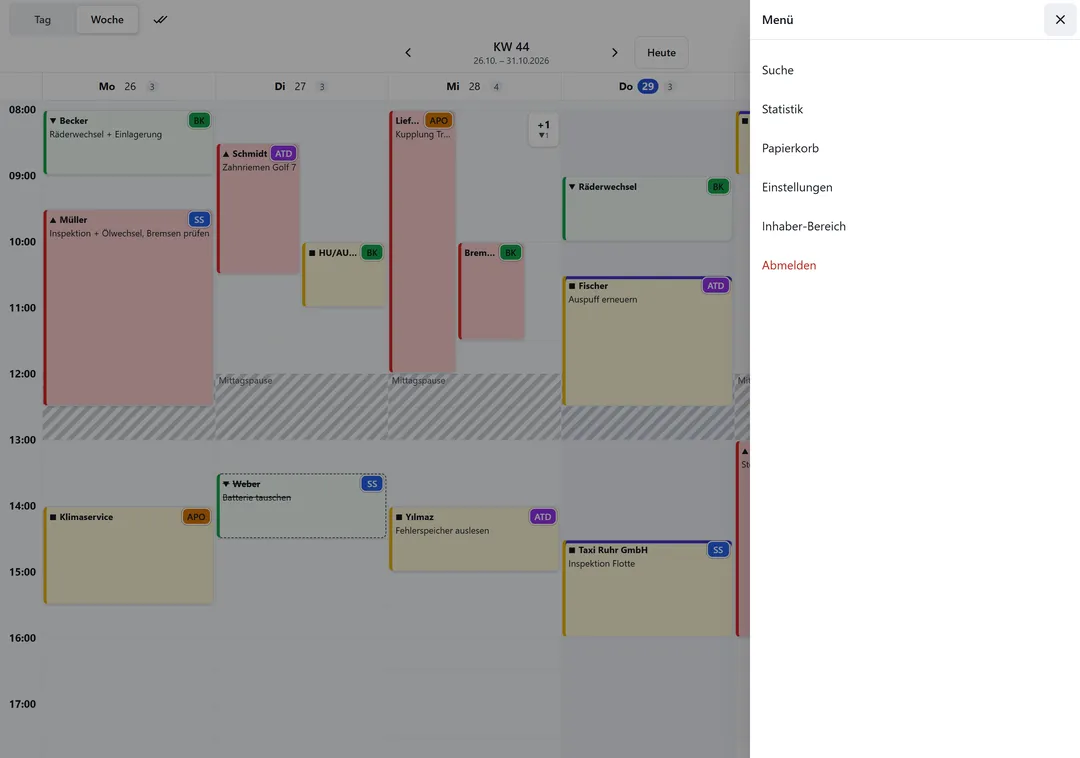Click the BK badge on Räderwechsel appointment
This screenshot has height=758, width=1080.
coord(718,187)
